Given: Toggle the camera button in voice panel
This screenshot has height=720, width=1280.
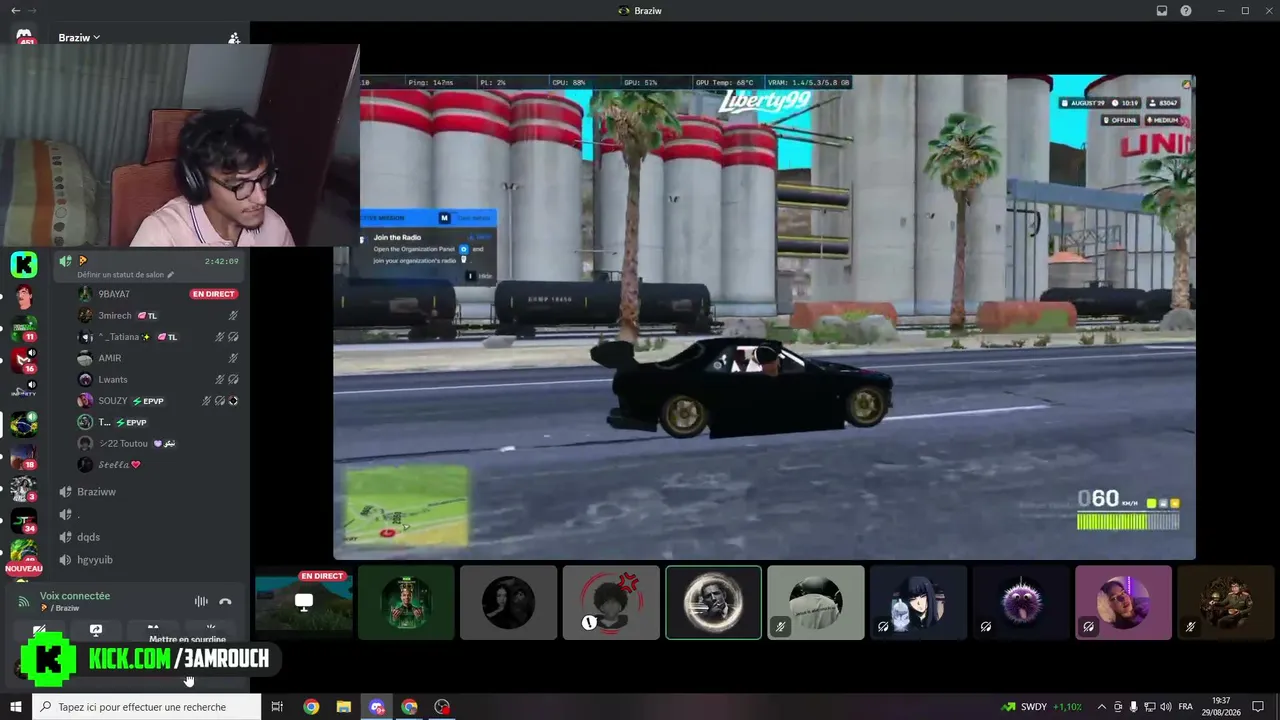Looking at the screenshot, I should 39,631.
